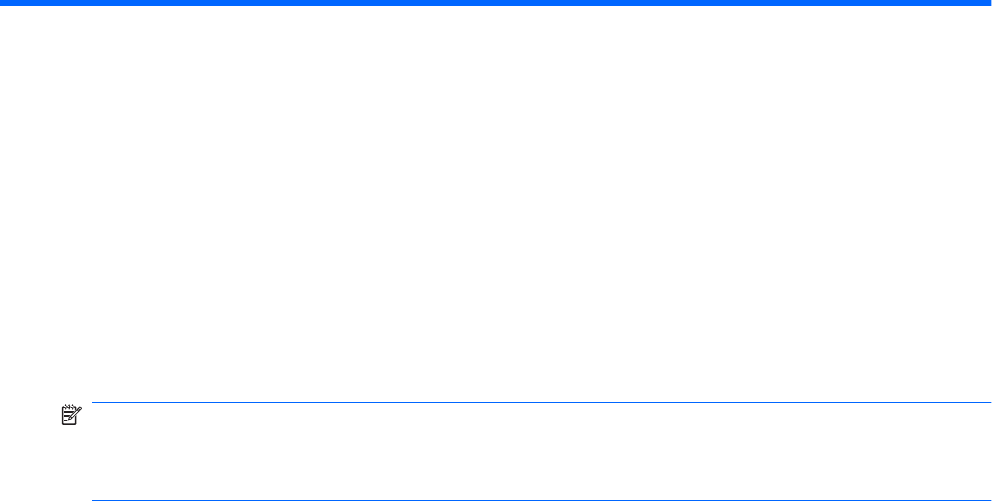
Task: Click the blank white page above the note
Action: [x=496, y=203]
